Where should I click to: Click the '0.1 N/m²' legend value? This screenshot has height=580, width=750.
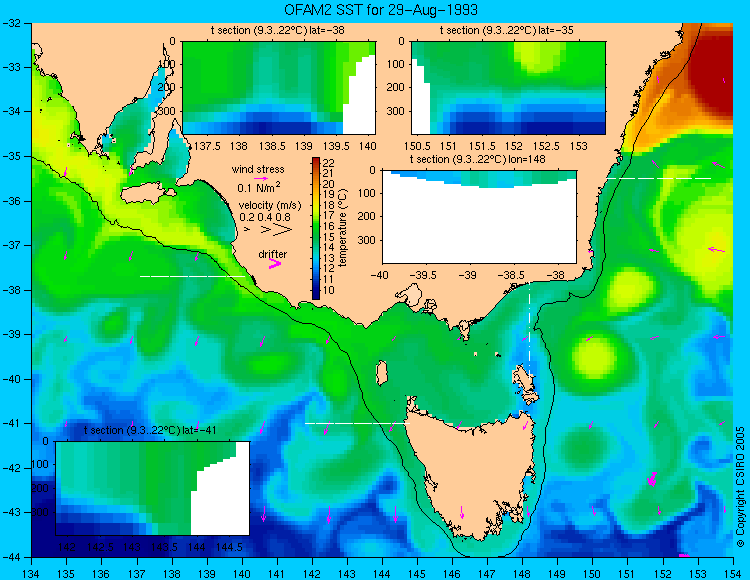[259, 187]
